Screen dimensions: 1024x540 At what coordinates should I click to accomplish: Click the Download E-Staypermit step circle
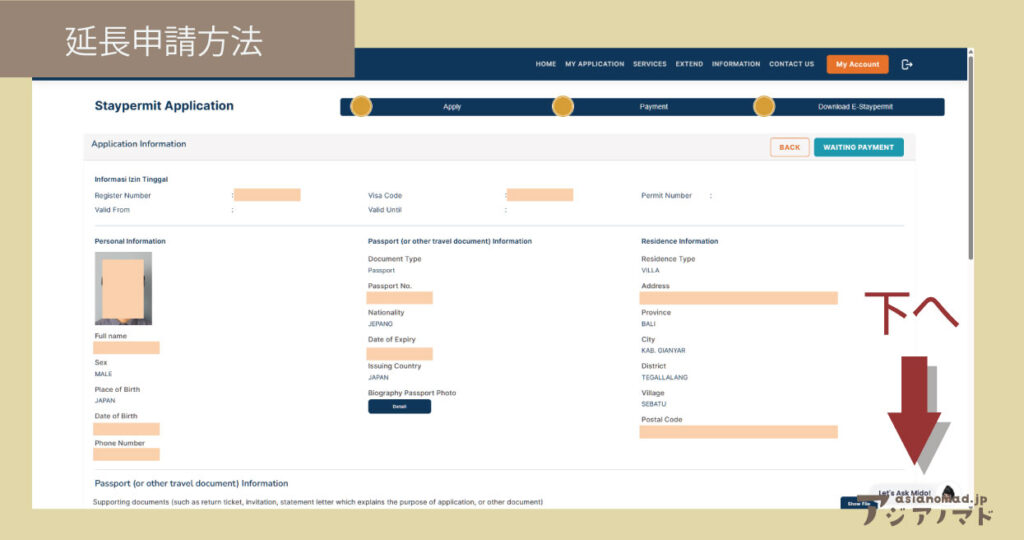[x=764, y=106]
